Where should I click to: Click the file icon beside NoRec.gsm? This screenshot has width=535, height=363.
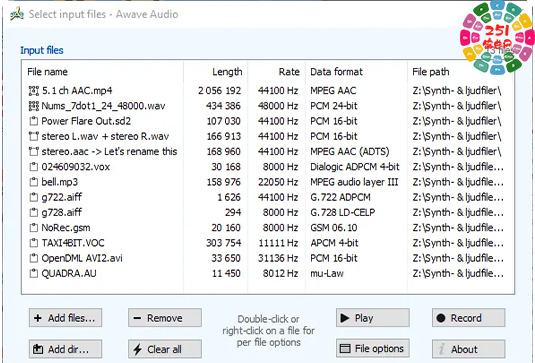(x=33, y=228)
